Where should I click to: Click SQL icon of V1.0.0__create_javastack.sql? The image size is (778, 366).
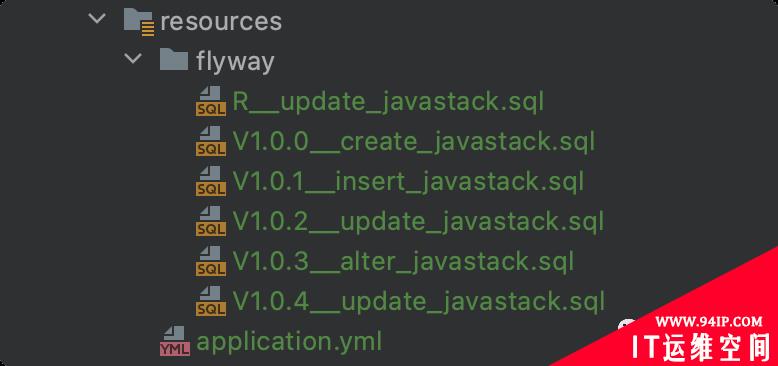pyautogui.click(x=210, y=141)
